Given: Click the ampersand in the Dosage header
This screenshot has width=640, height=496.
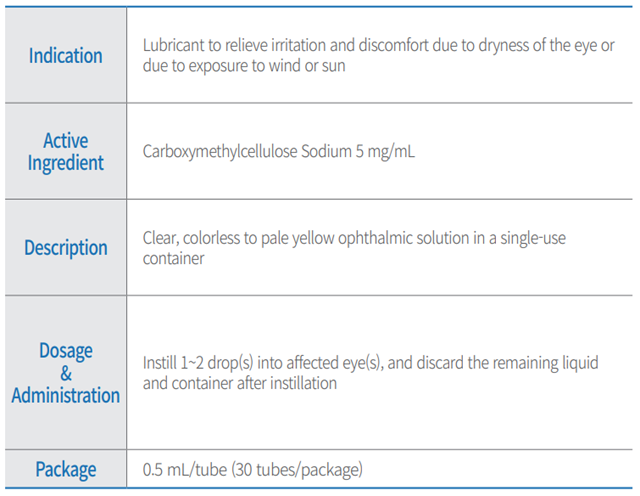Looking at the screenshot, I should point(66,373).
